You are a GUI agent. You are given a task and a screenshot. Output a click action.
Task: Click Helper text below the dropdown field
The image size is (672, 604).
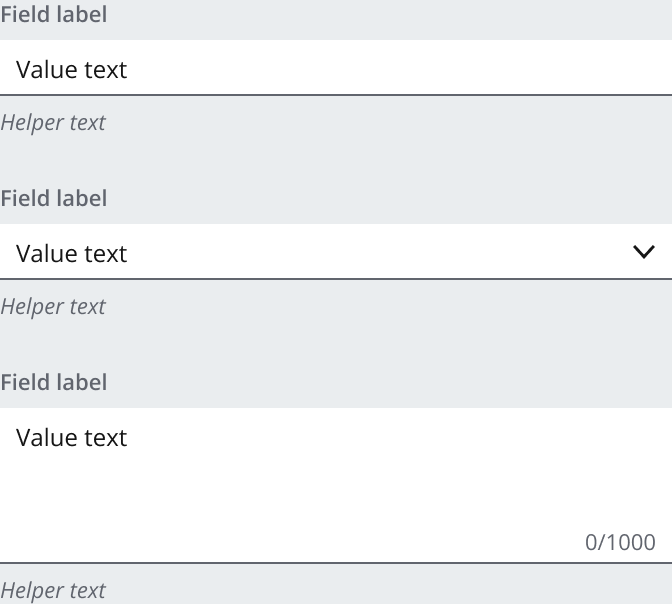(x=53, y=307)
